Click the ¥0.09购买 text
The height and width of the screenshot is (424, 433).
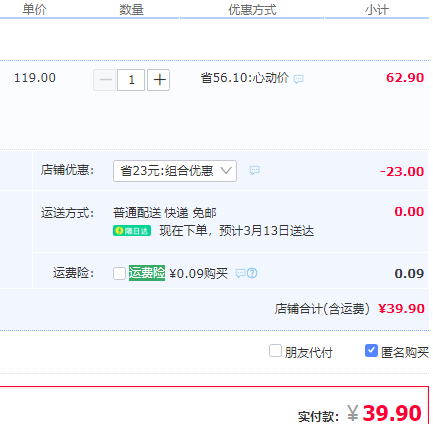point(199,274)
